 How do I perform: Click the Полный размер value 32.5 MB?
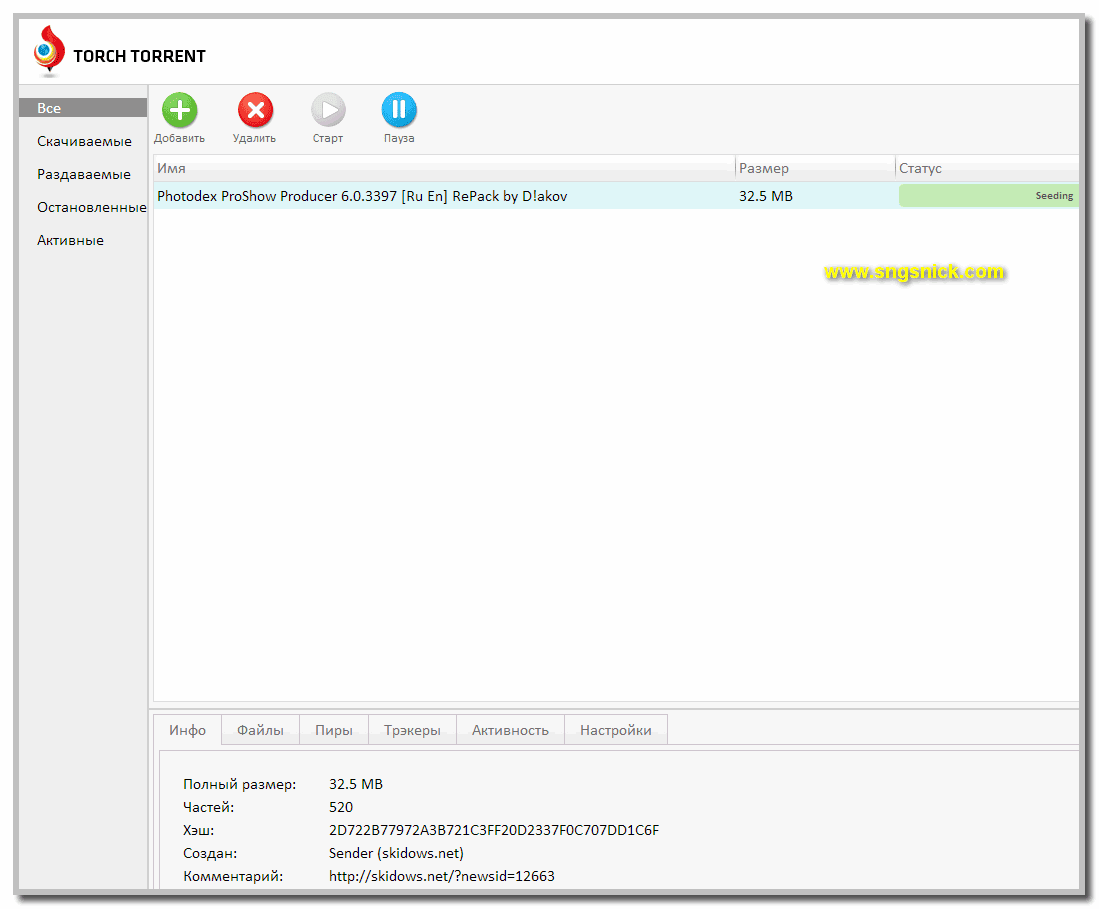[356, 784]
